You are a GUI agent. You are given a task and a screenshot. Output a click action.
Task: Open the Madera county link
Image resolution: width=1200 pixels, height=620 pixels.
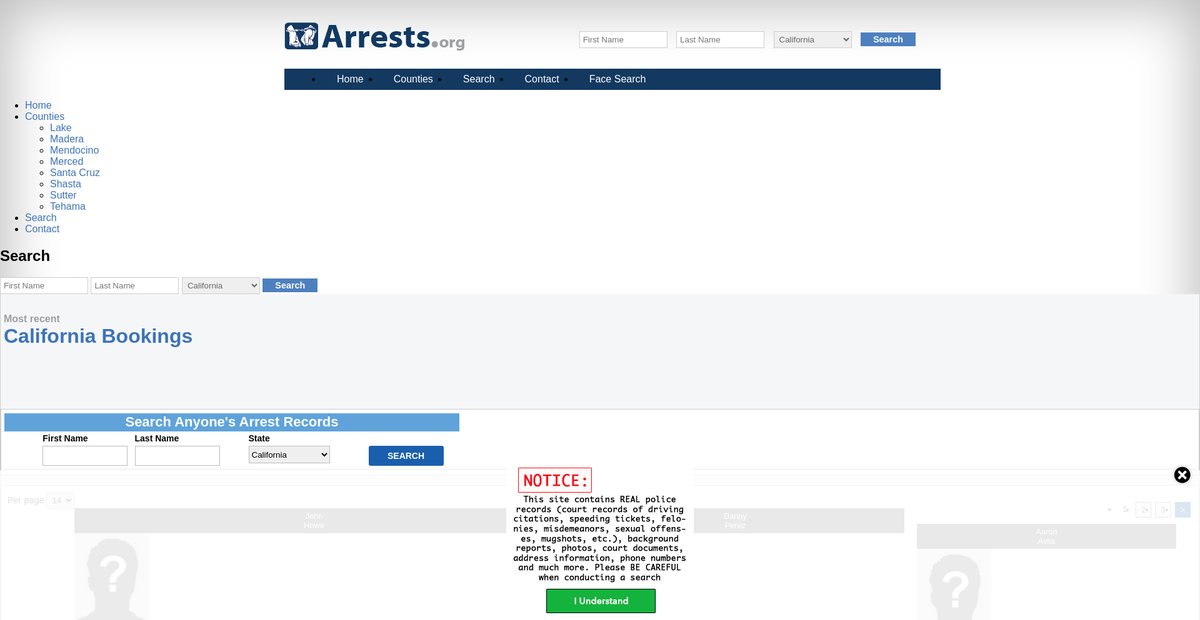67,139
